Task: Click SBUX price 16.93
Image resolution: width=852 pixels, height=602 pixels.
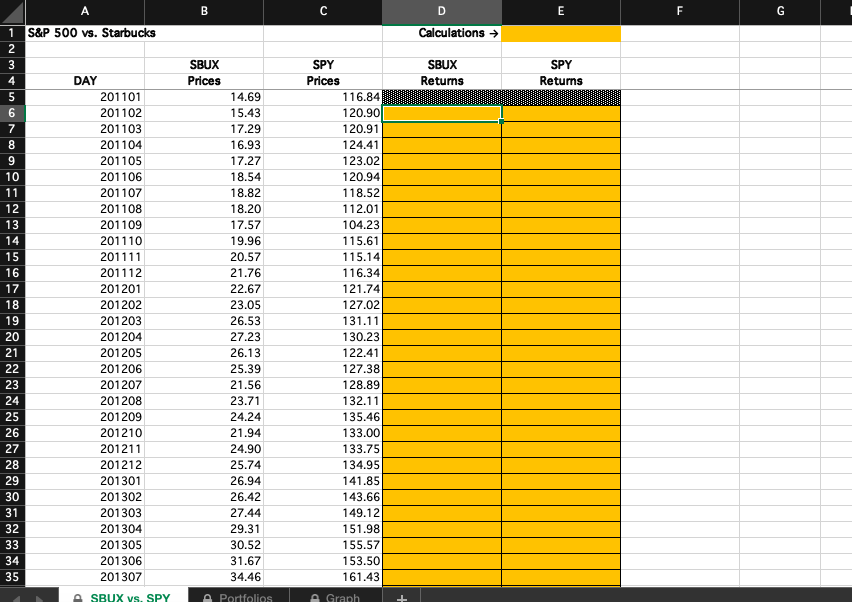Action: pos(204,145)
